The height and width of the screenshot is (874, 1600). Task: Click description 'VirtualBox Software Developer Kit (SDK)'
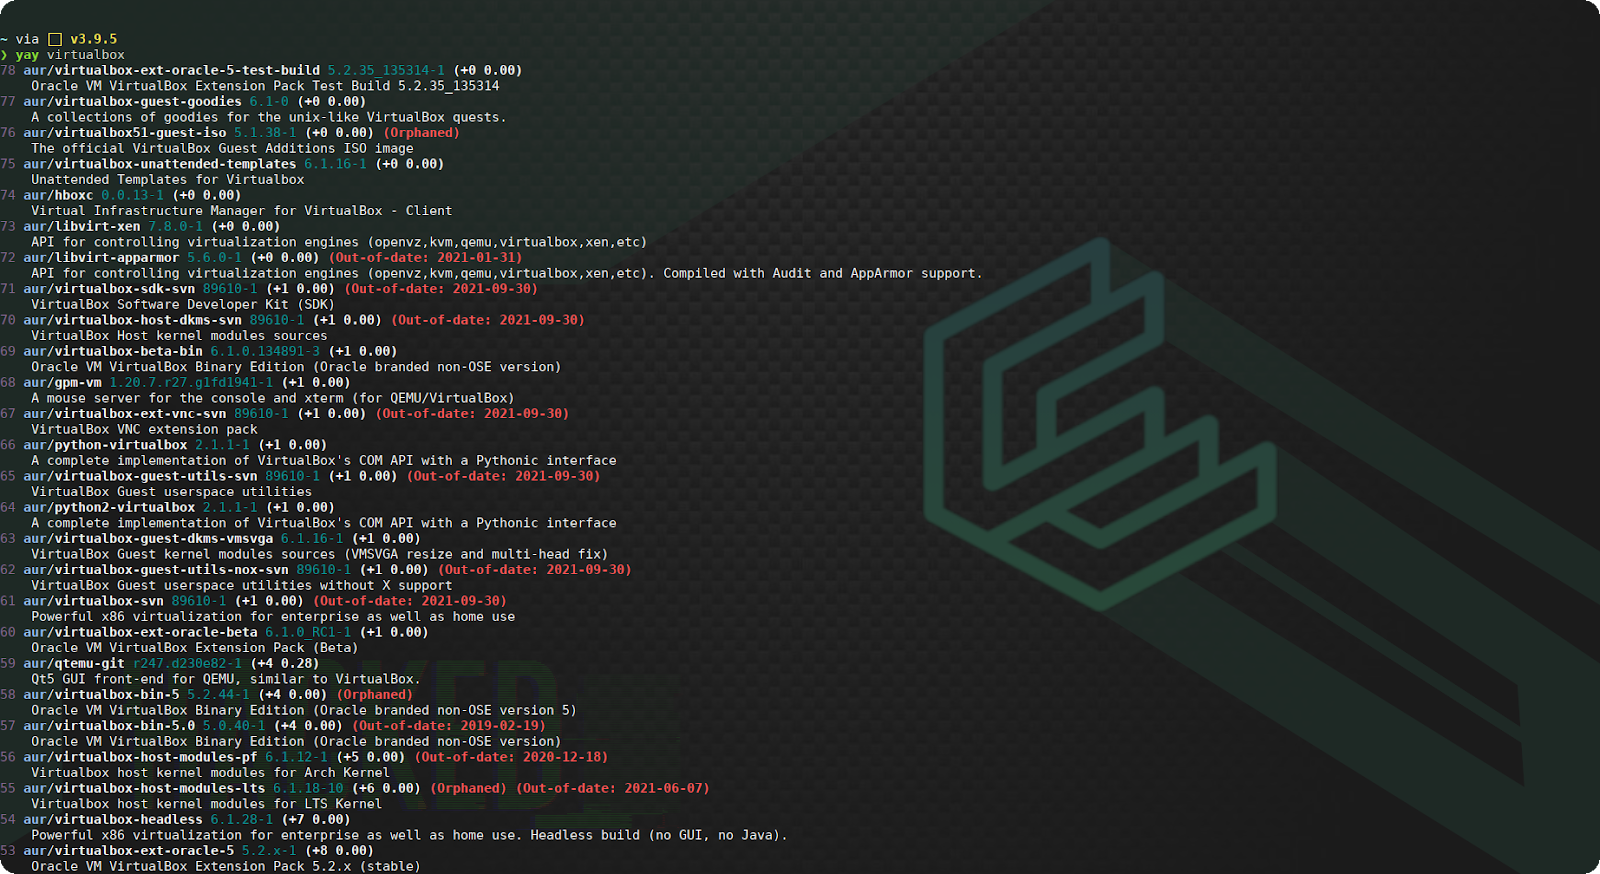183,304
